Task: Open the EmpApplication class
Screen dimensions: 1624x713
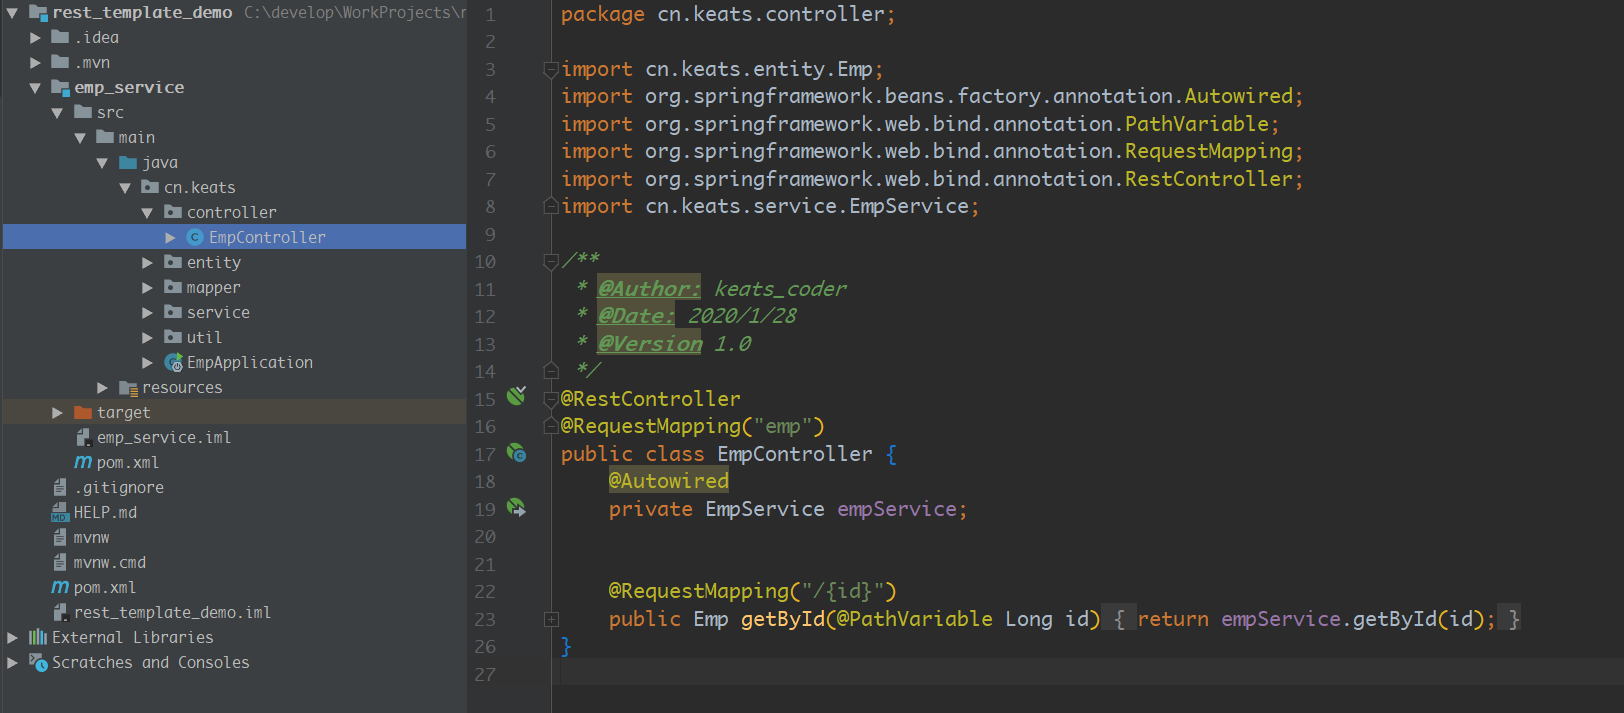Action: pyautogui.click(x=249, y=362)
